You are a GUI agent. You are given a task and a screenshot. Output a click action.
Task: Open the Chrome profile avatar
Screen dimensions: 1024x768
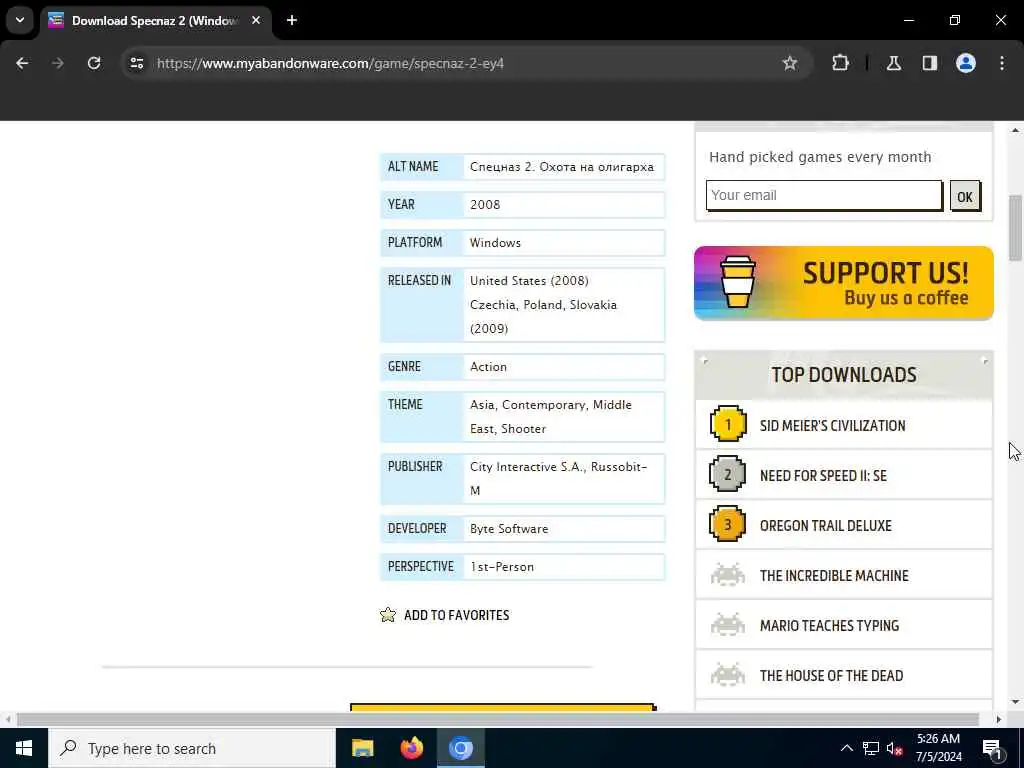click(x=966, y=63)
